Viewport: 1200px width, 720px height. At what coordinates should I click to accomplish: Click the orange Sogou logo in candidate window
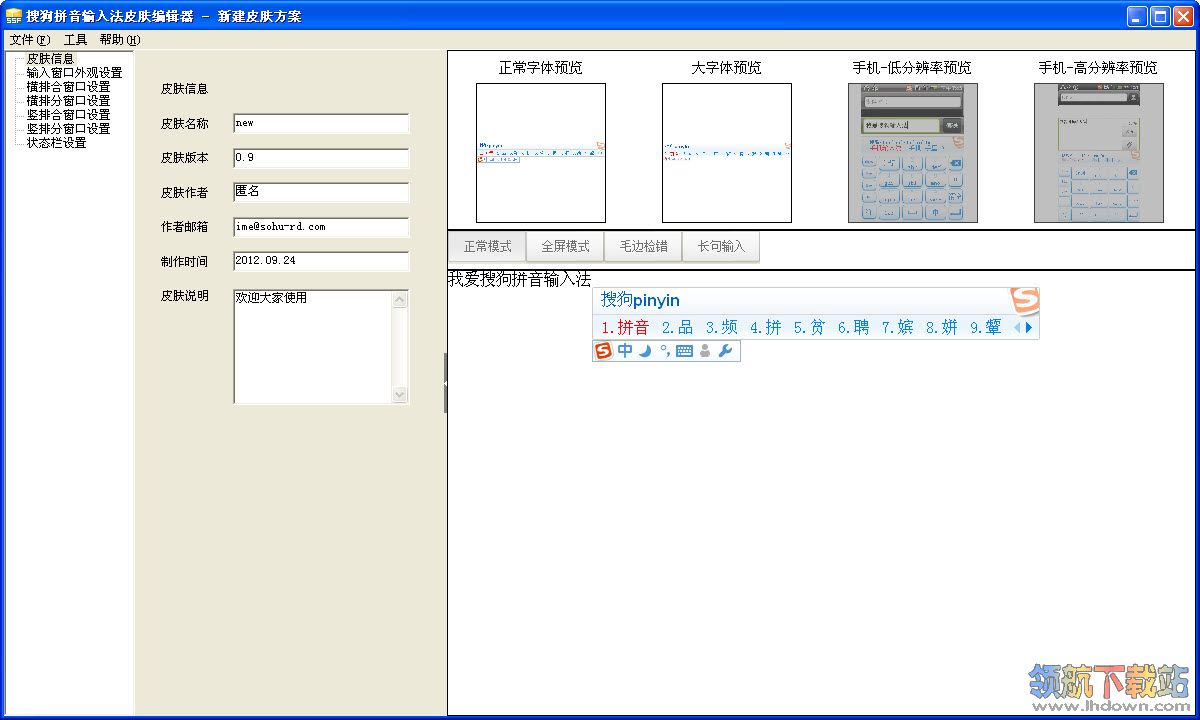pos(1025,300)
